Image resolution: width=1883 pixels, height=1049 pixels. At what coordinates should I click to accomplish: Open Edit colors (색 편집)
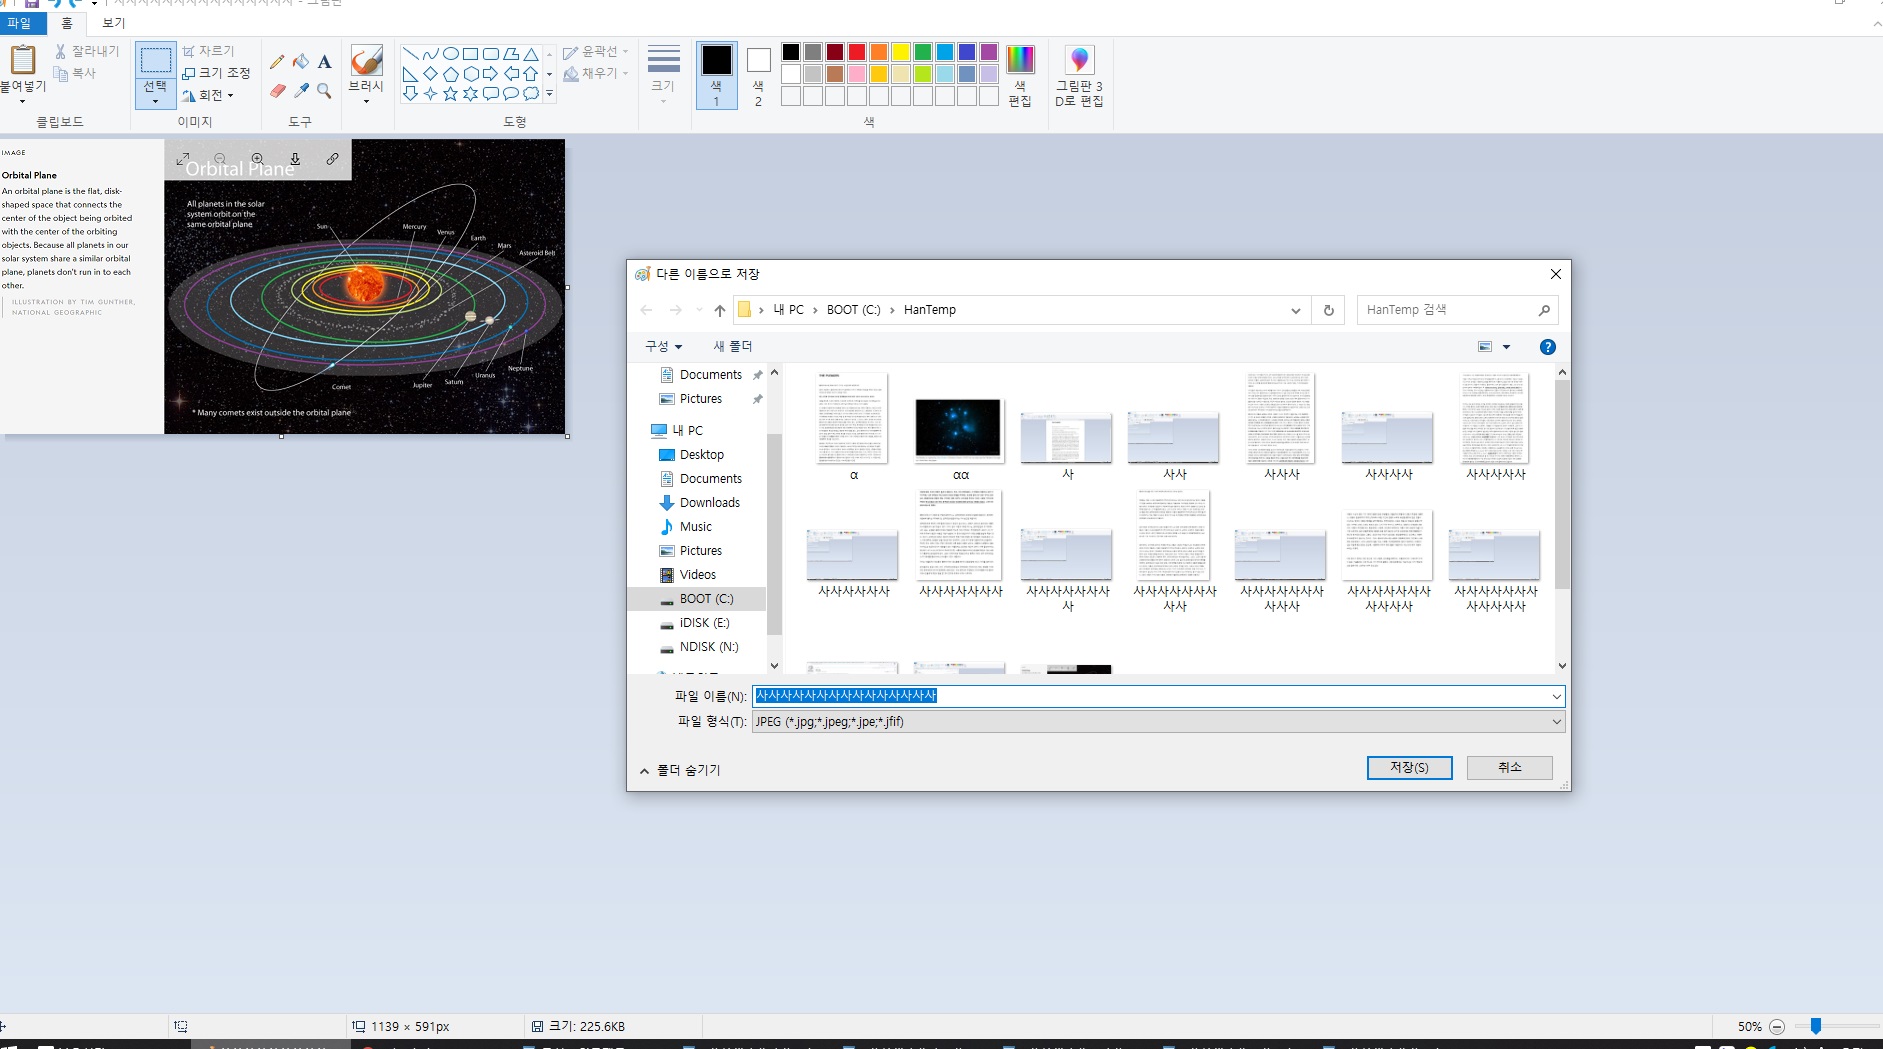[1020, 76]
